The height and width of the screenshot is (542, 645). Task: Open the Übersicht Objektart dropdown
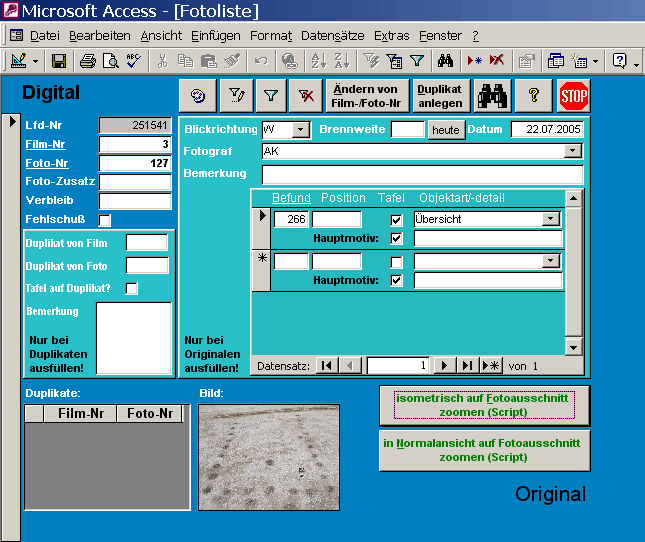click(551, 219)
